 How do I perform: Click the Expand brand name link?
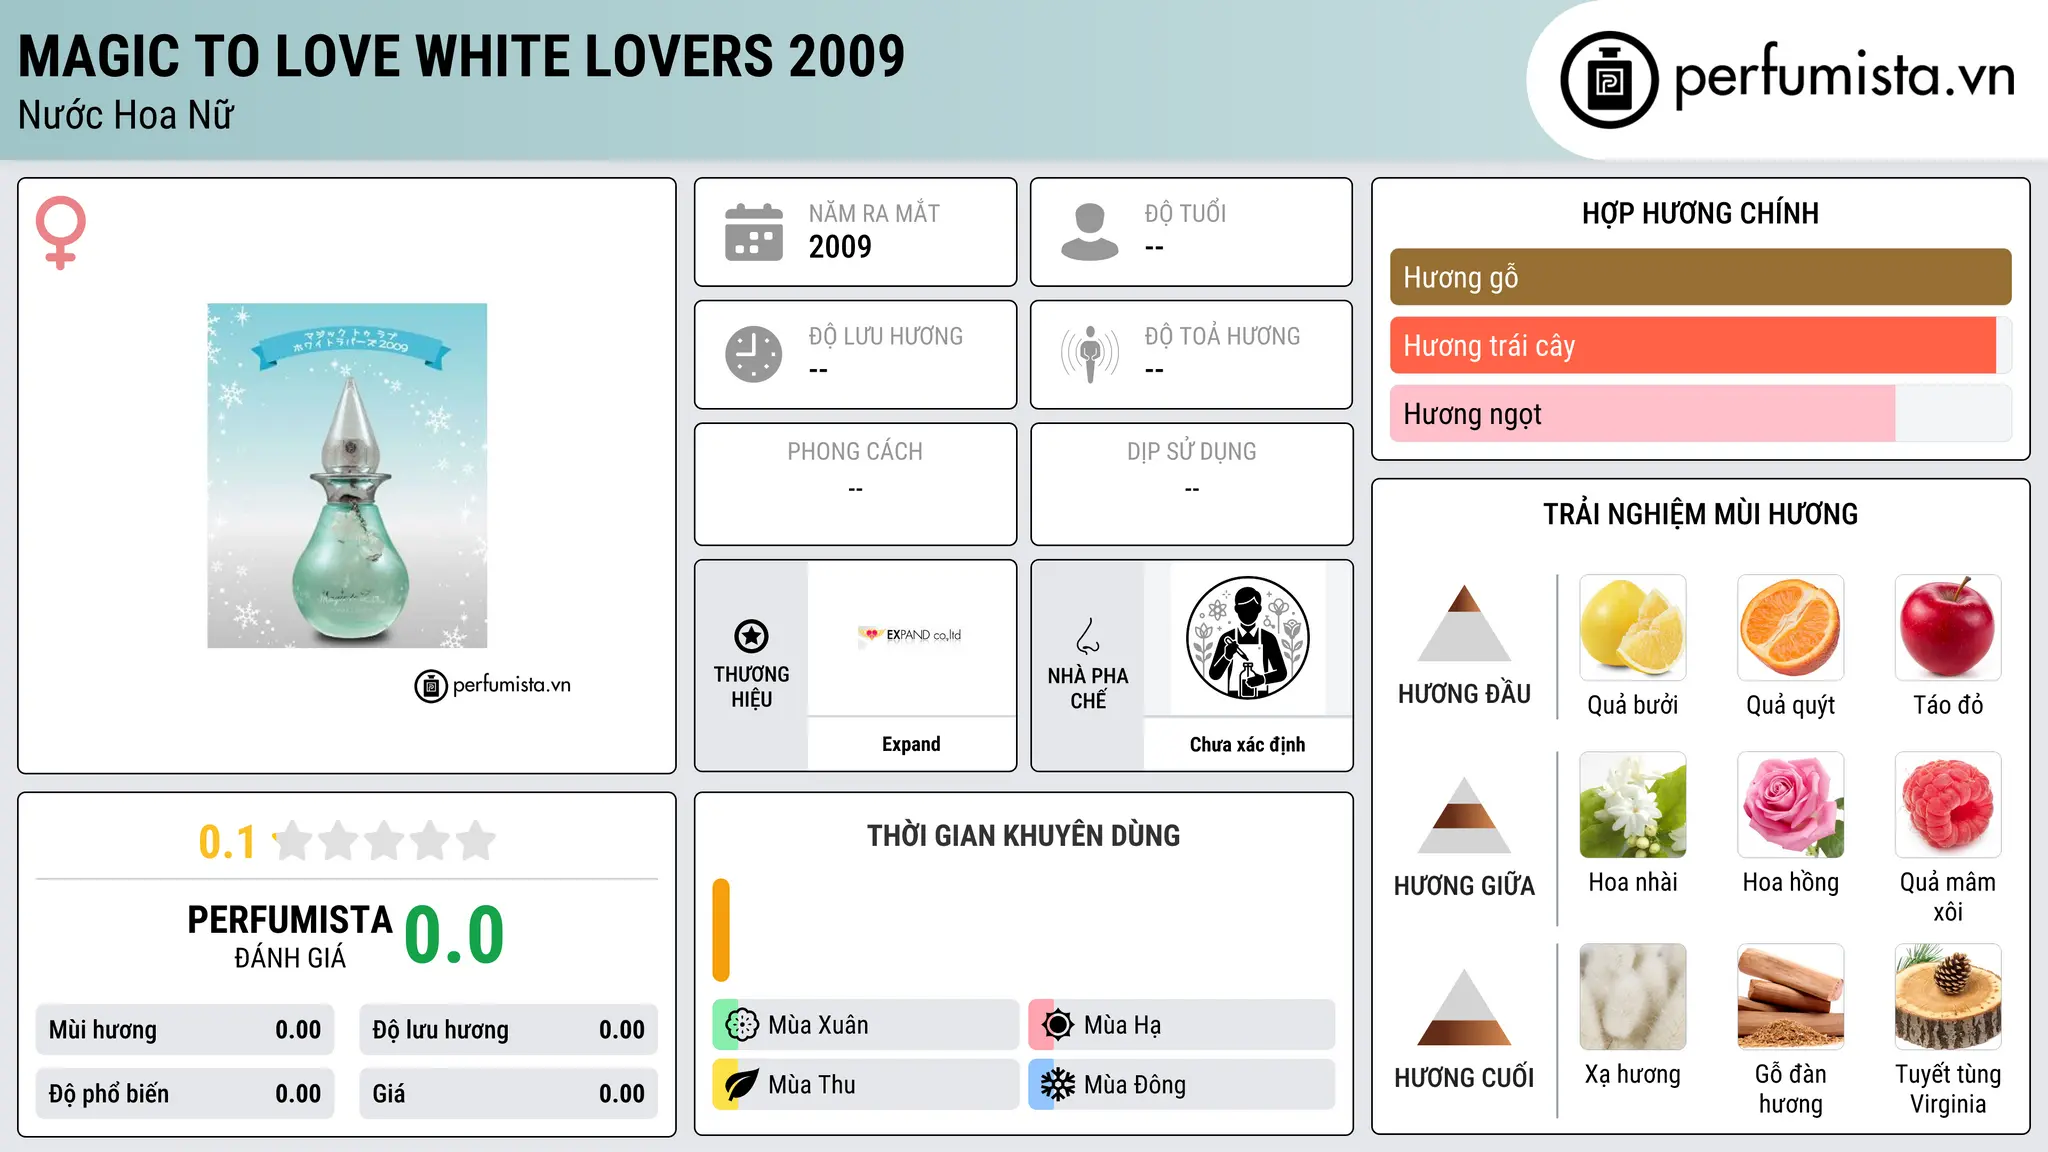point(911,744)
